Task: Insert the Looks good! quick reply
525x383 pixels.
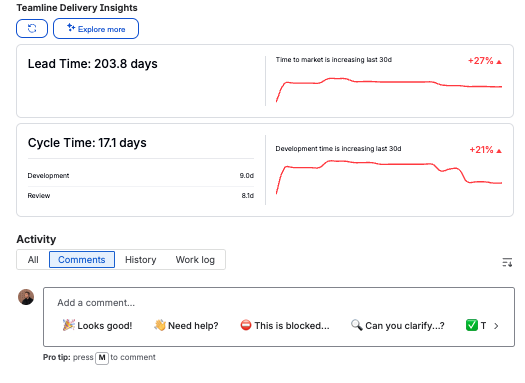Action: (97, 325)
